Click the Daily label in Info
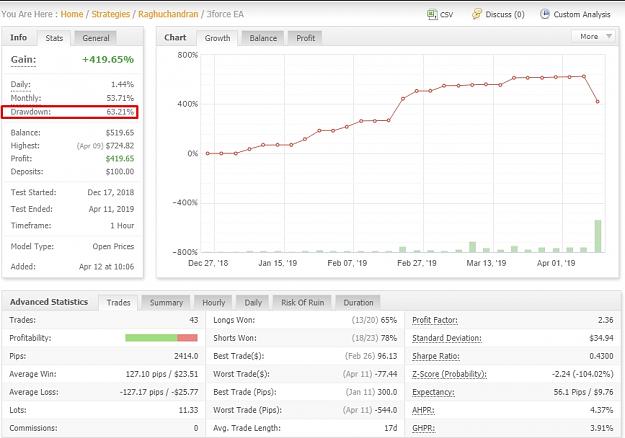The image size is (625, 438). click(20, 84)
